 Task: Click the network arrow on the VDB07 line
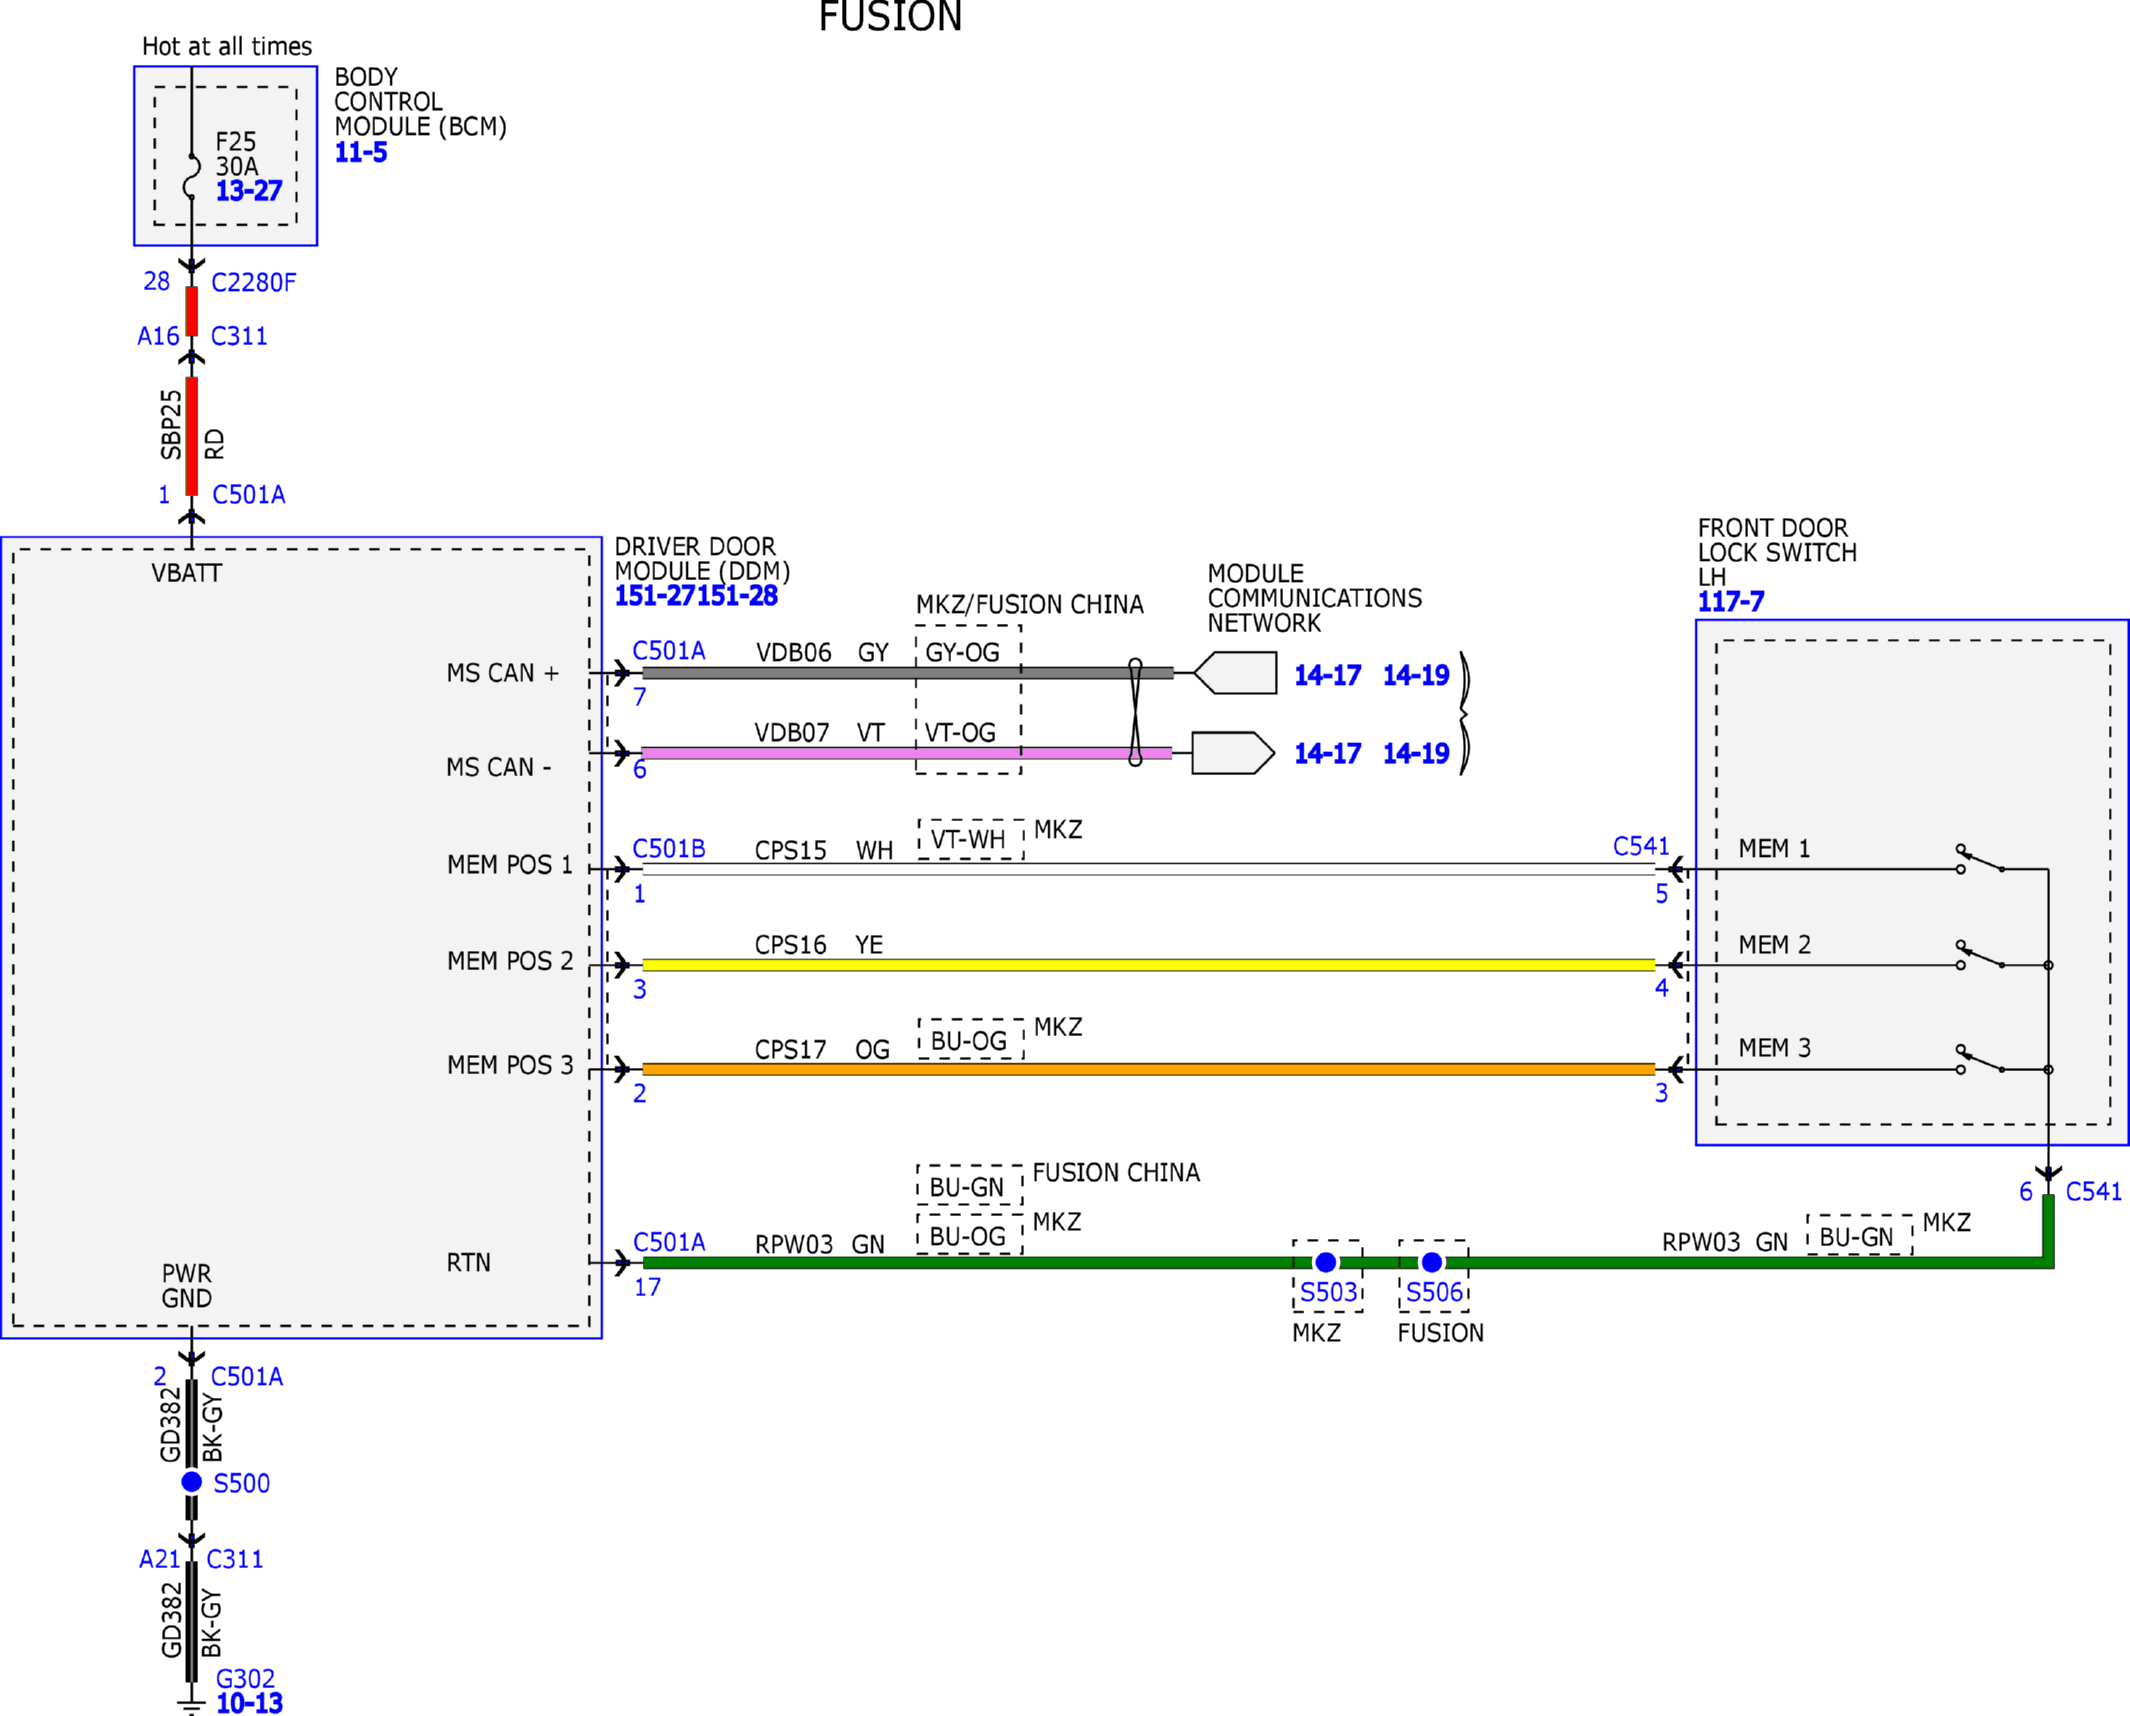(x=1233, y=753)
